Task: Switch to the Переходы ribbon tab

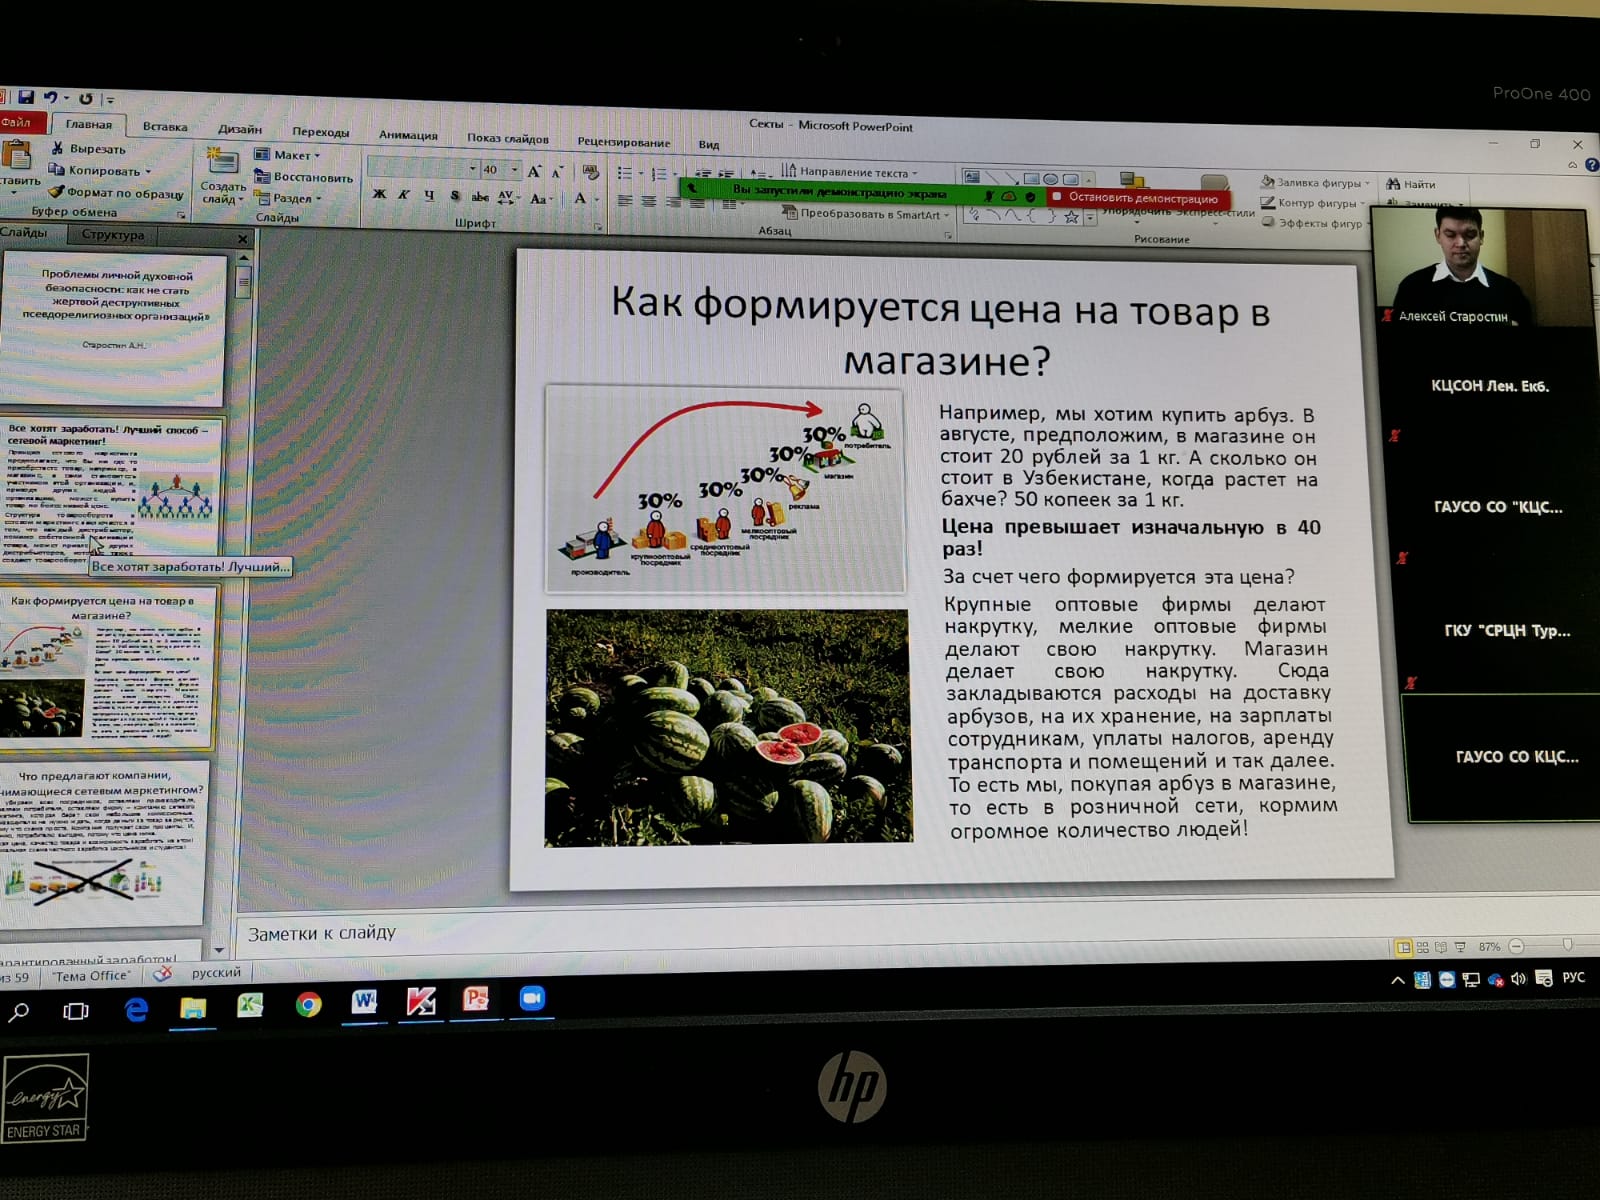Action: point(320,132)
